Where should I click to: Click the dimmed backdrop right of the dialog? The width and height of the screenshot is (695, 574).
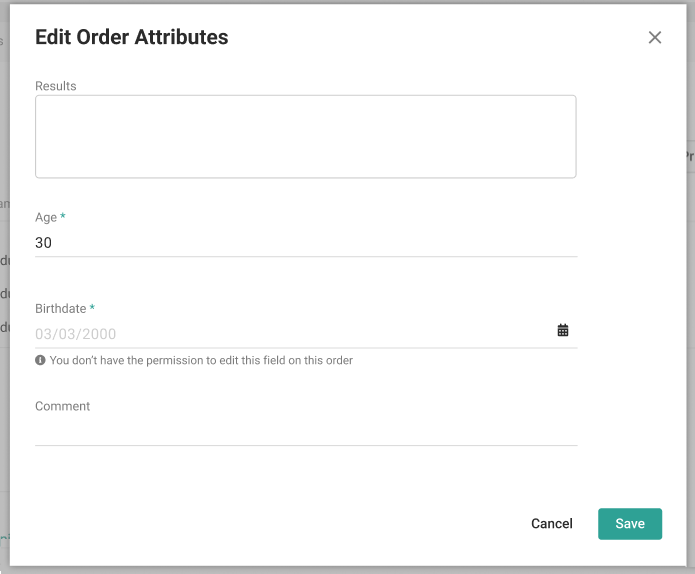tap(690, 300)
